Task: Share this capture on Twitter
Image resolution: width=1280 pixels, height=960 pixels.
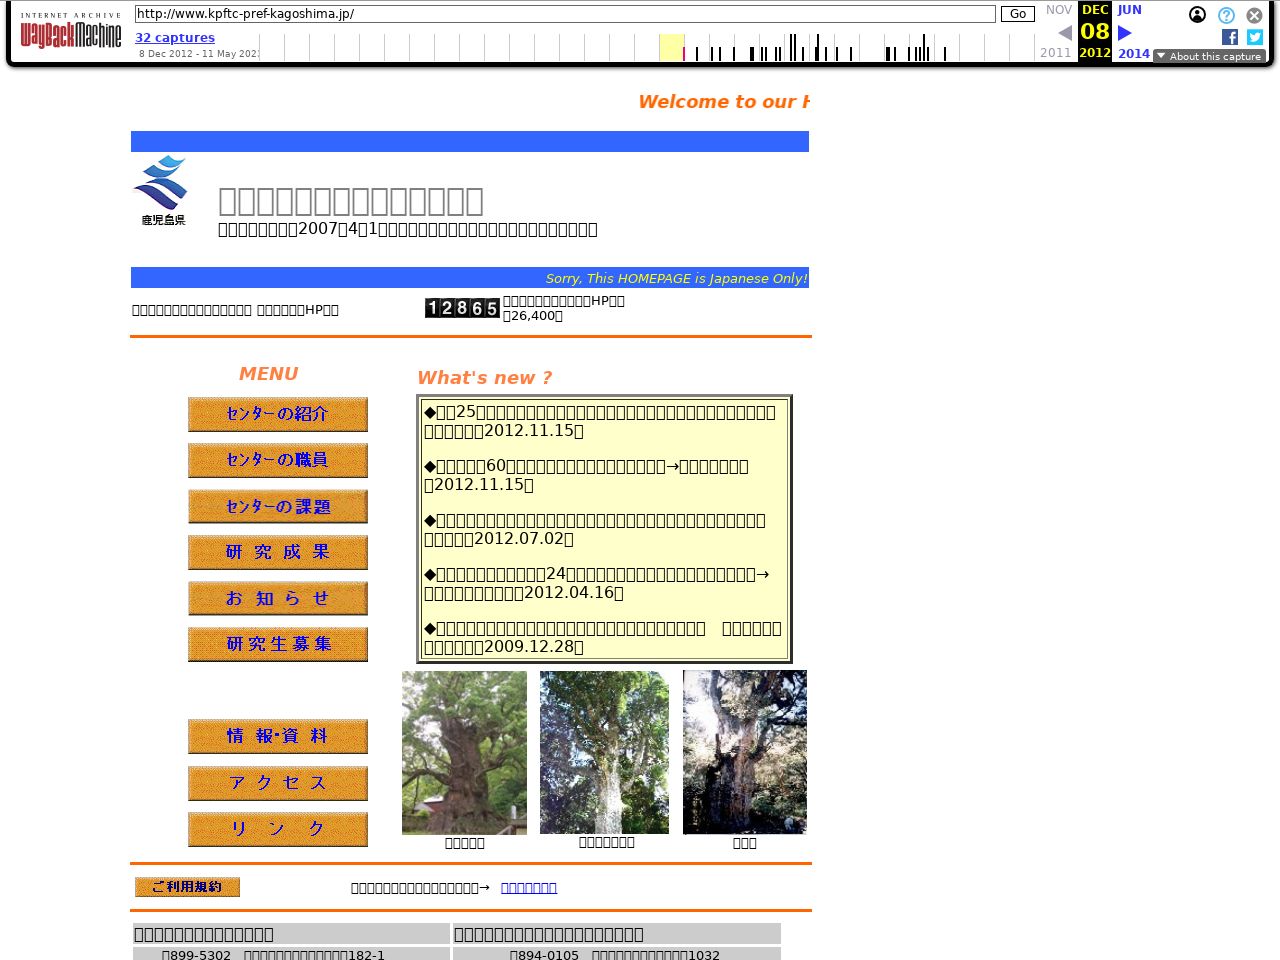Action: 1255,37
